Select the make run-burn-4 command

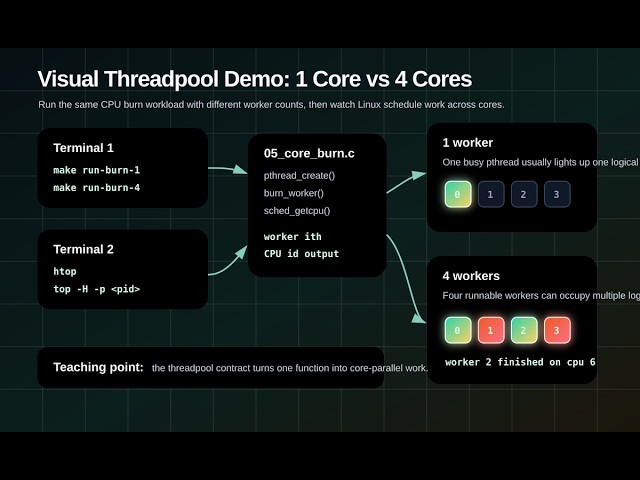(x=97, y=188)
